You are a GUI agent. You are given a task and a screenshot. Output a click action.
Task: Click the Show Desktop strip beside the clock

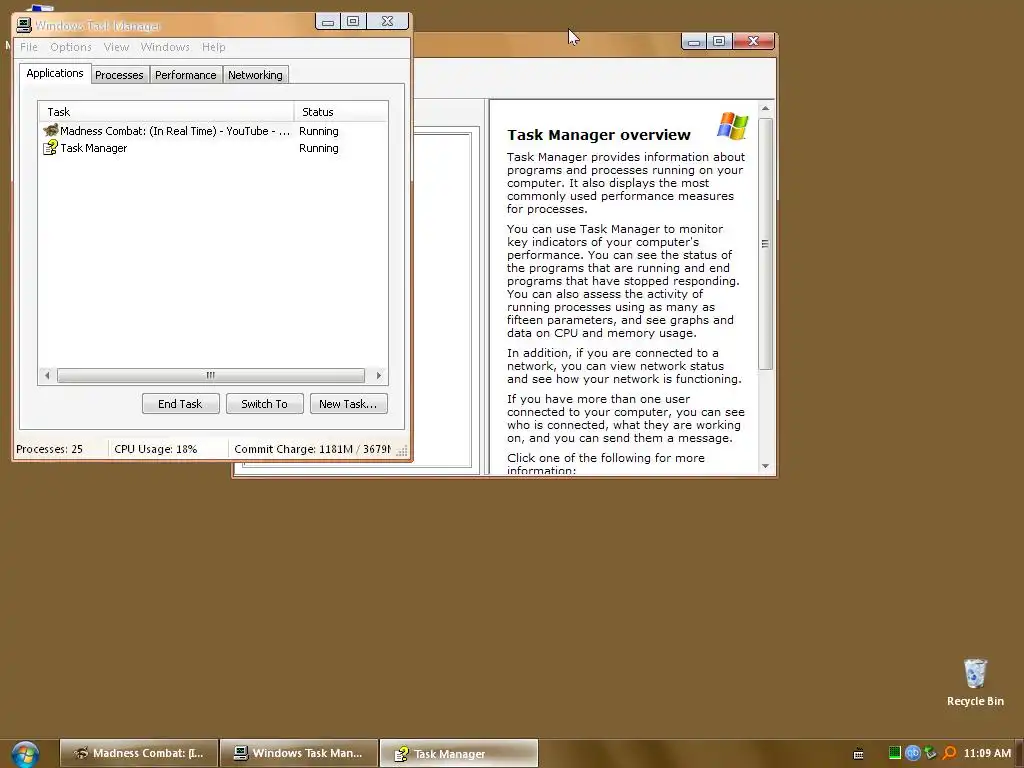(x=1019, y=754)
